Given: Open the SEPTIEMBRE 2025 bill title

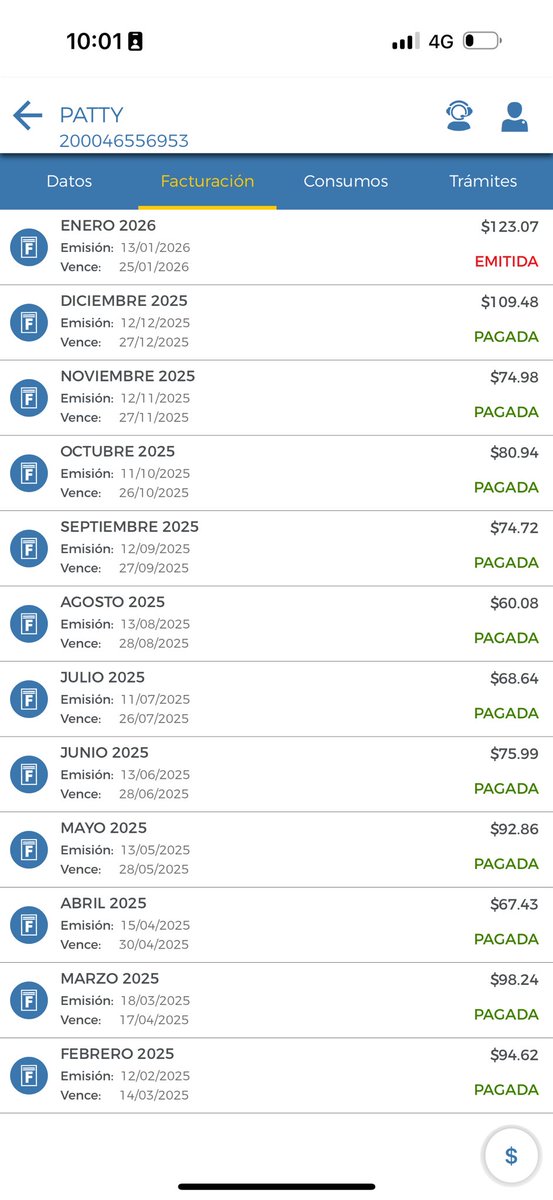Looking at the screenshot, I should (x=130, y=527).
